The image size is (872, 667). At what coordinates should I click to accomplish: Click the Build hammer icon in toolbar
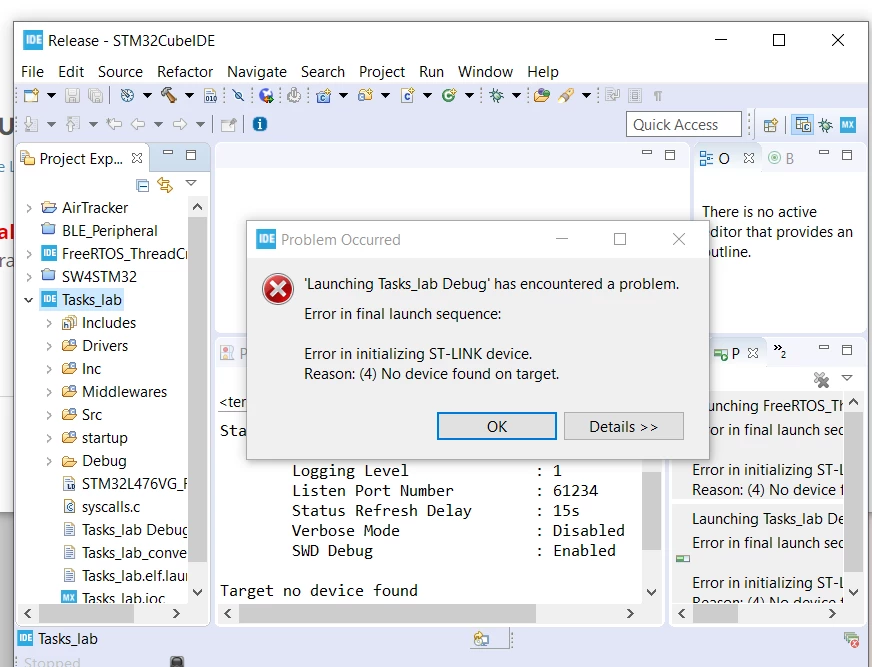(x=169, y=95)
